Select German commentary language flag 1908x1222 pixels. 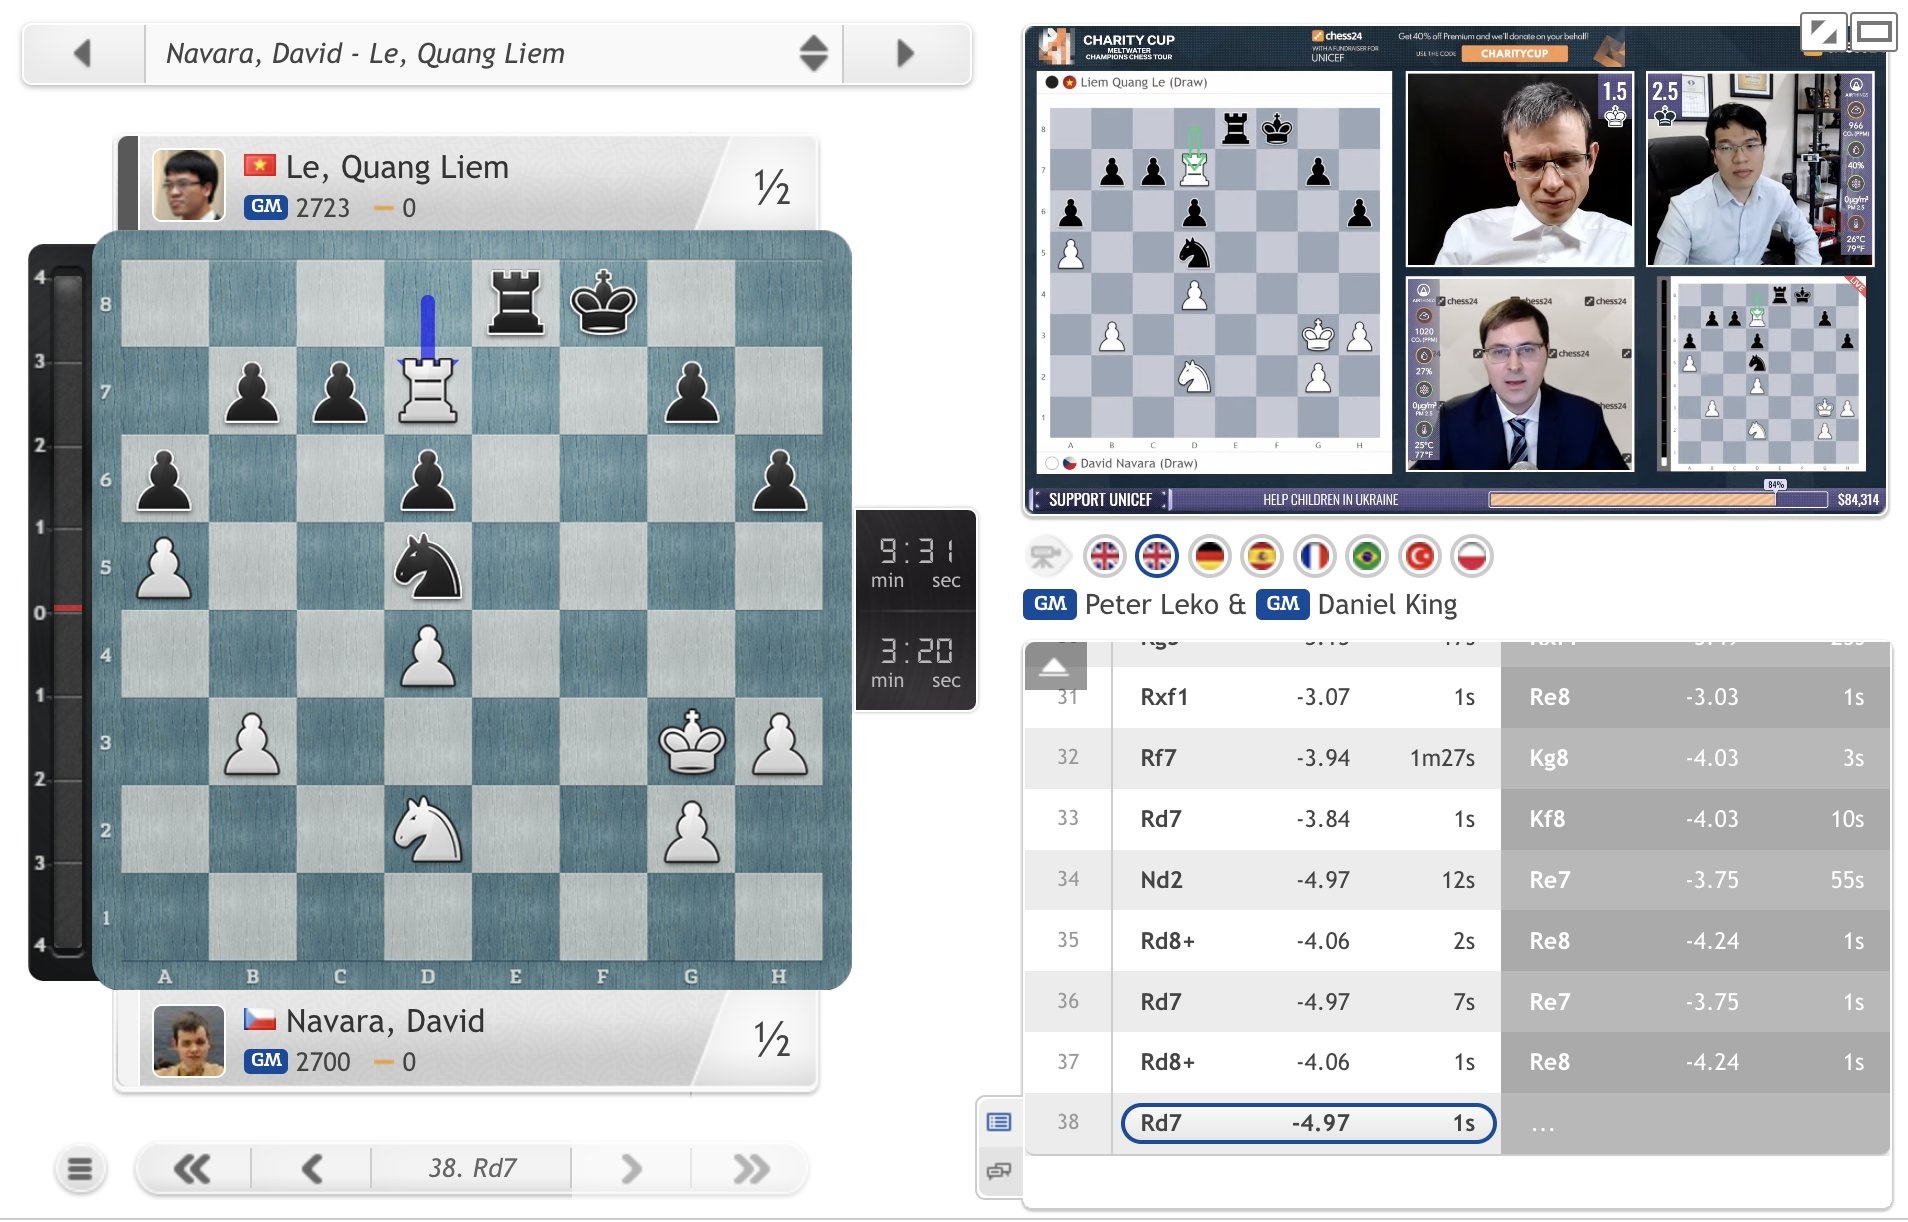pyautogui.click(x=1209, y=556)
